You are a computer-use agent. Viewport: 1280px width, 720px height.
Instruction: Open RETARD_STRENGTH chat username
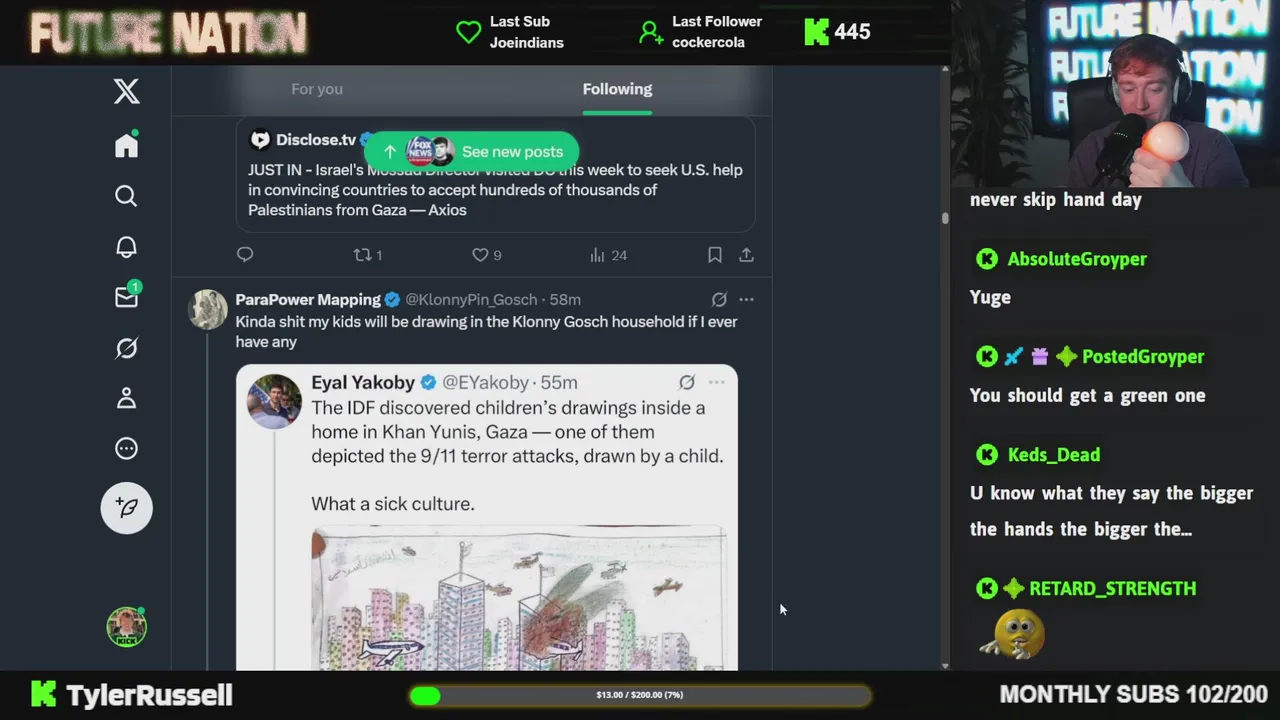1112,588
